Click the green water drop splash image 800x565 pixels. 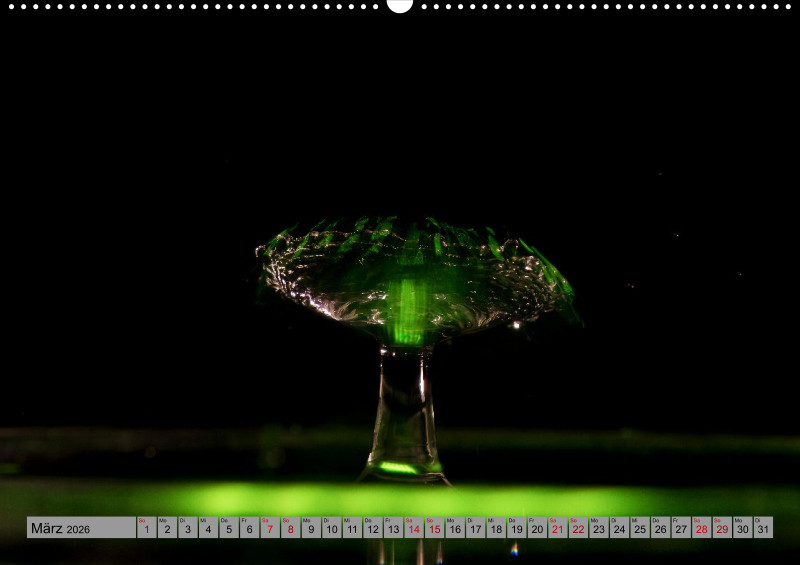(410, 300)
